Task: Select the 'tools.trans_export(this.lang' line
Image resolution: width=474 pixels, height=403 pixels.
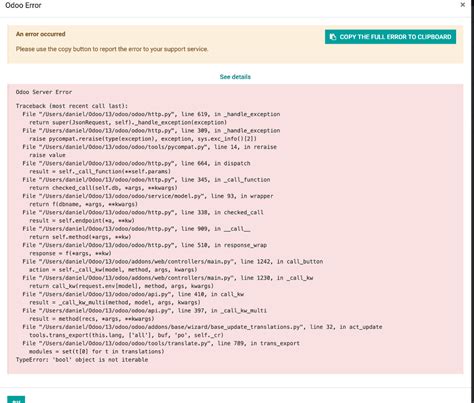Action: pyautogui.click(x=126, y=335)
